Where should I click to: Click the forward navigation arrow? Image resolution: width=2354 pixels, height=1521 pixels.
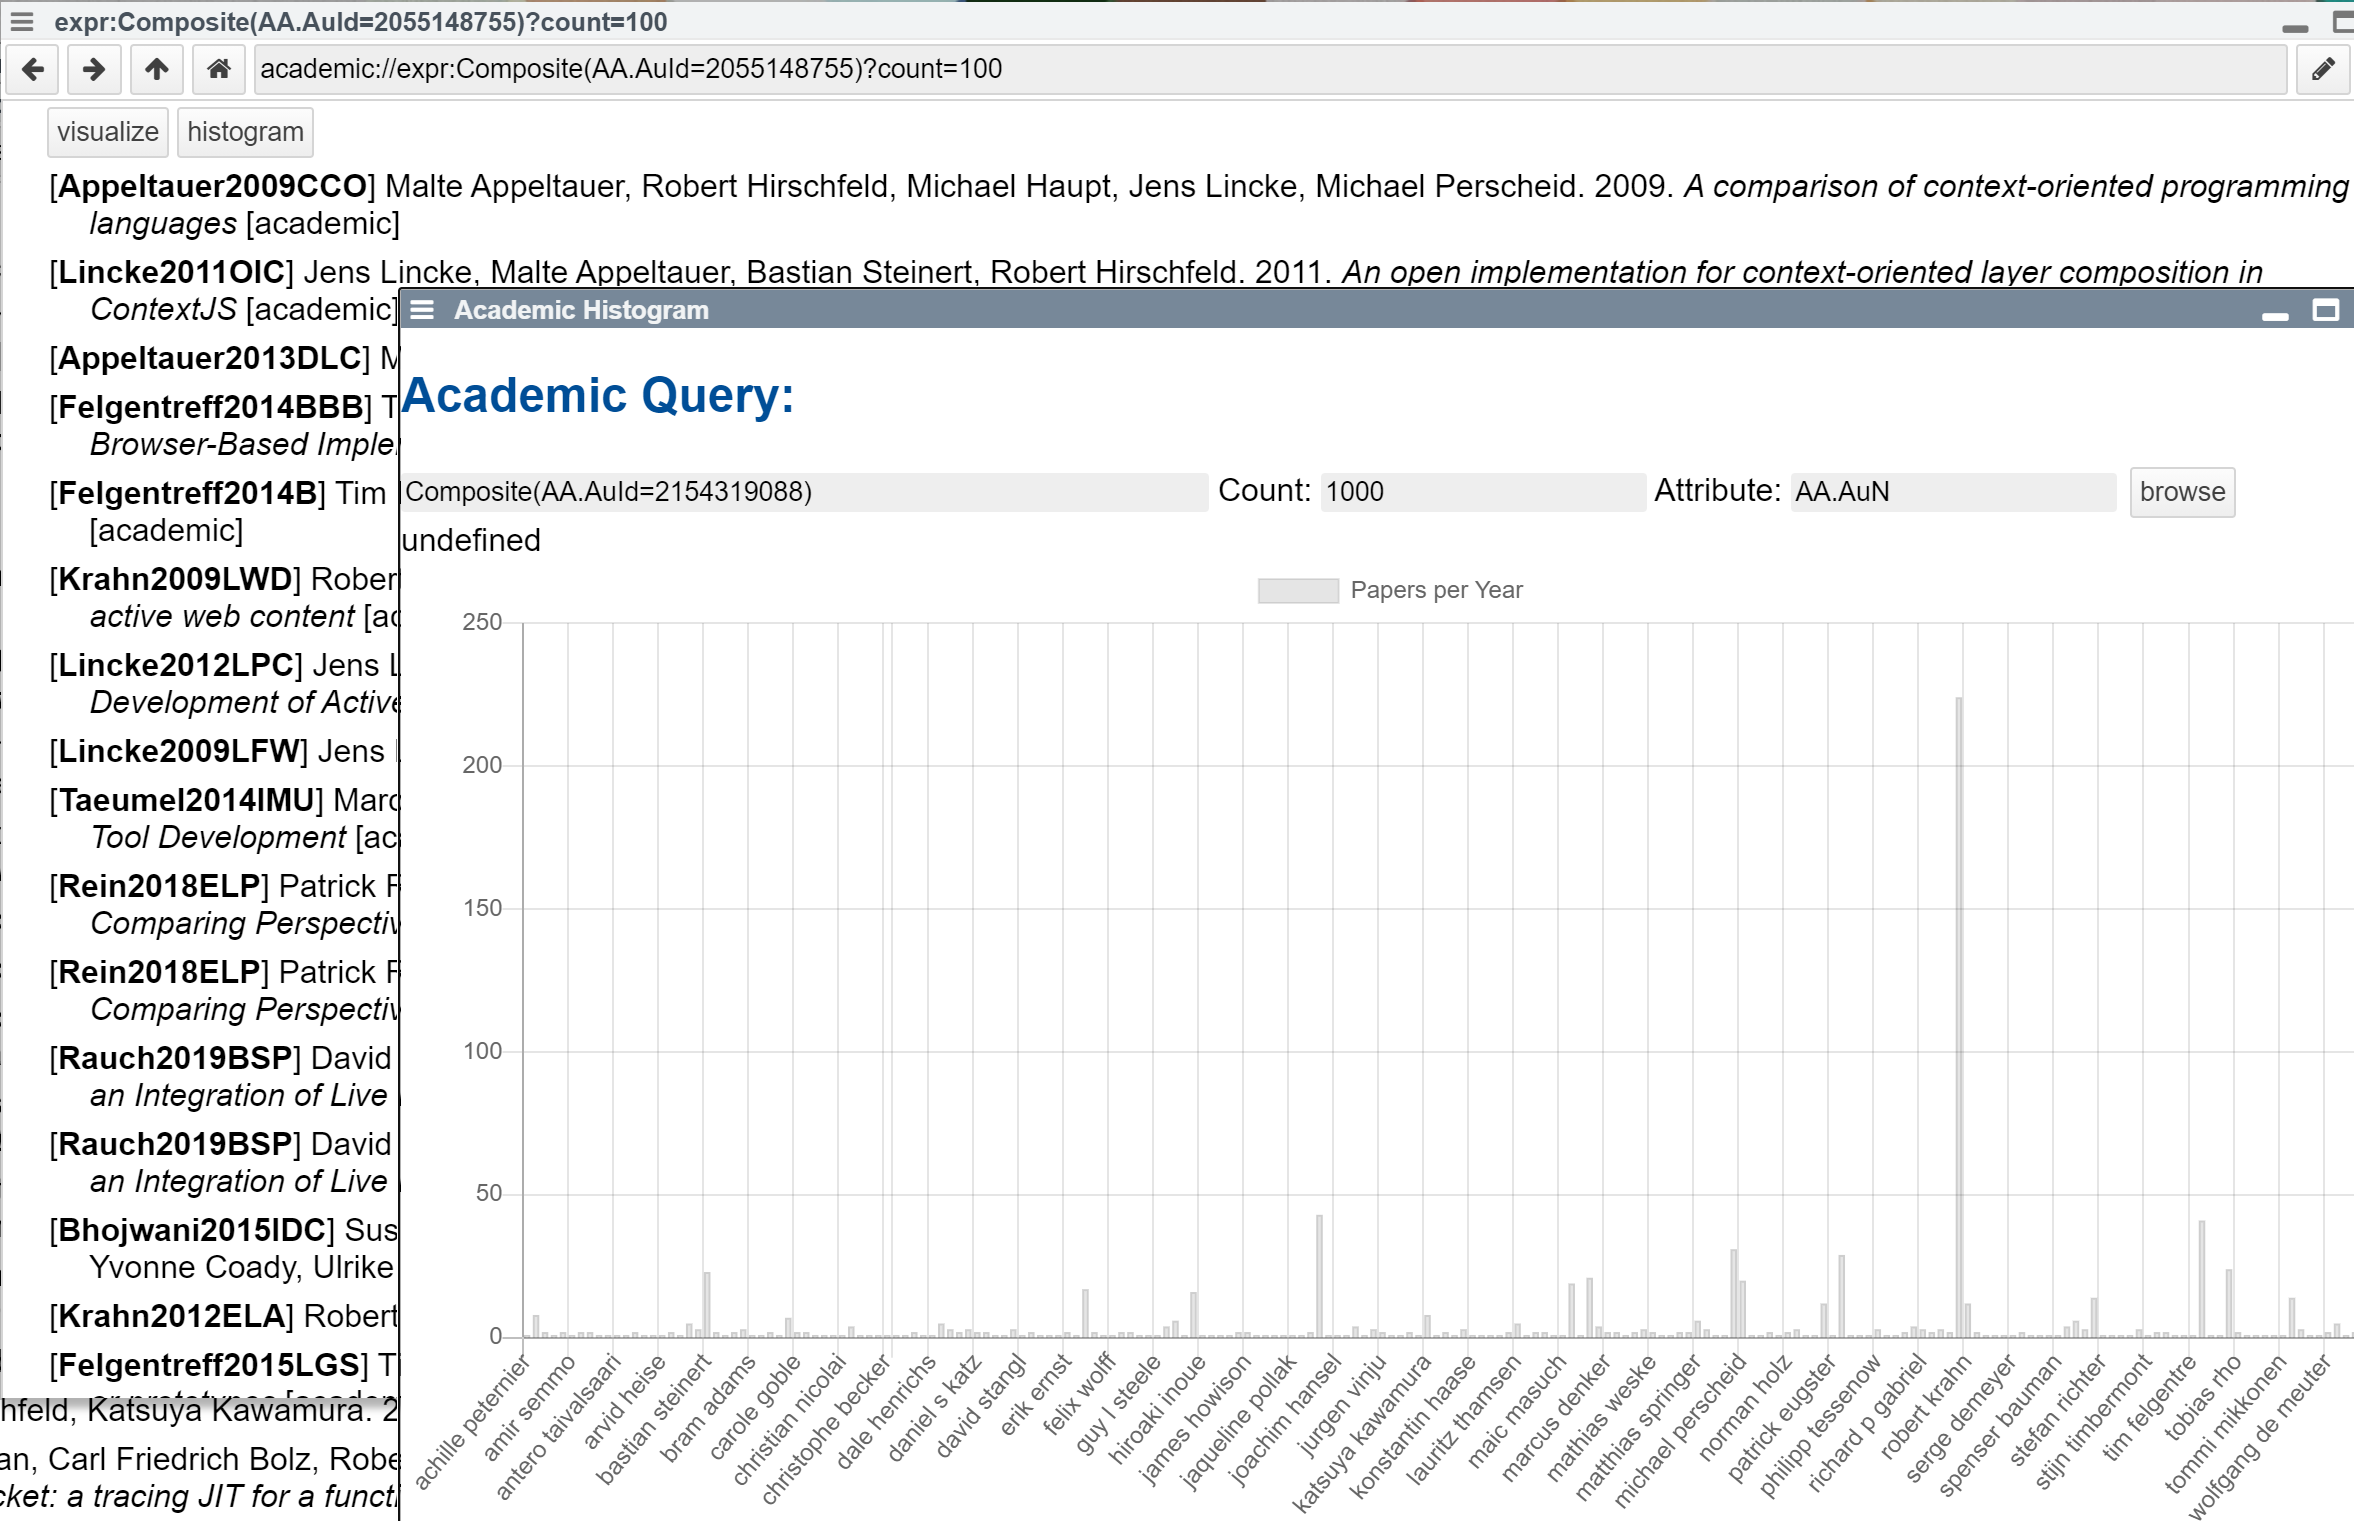[x=94, y=69]
